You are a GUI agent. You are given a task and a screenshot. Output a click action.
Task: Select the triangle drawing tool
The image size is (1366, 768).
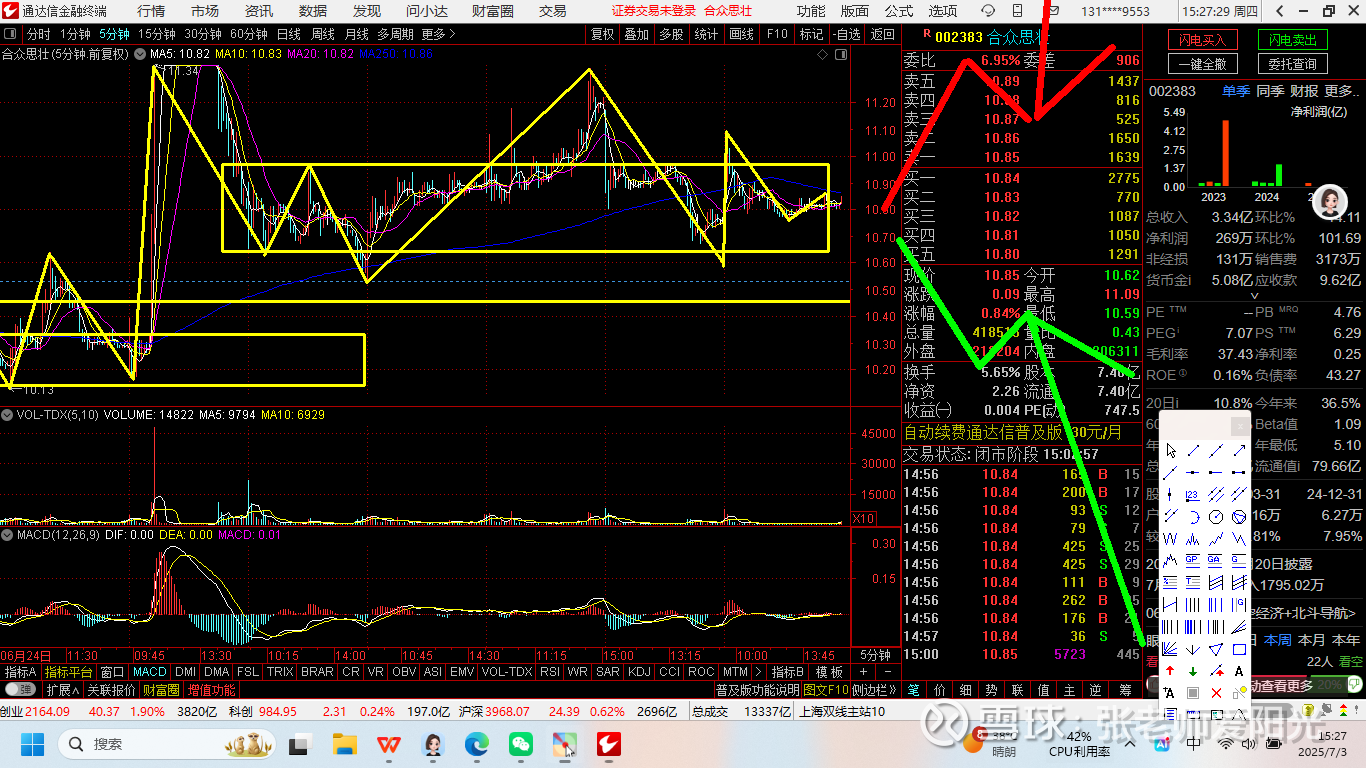point(1216,649)
